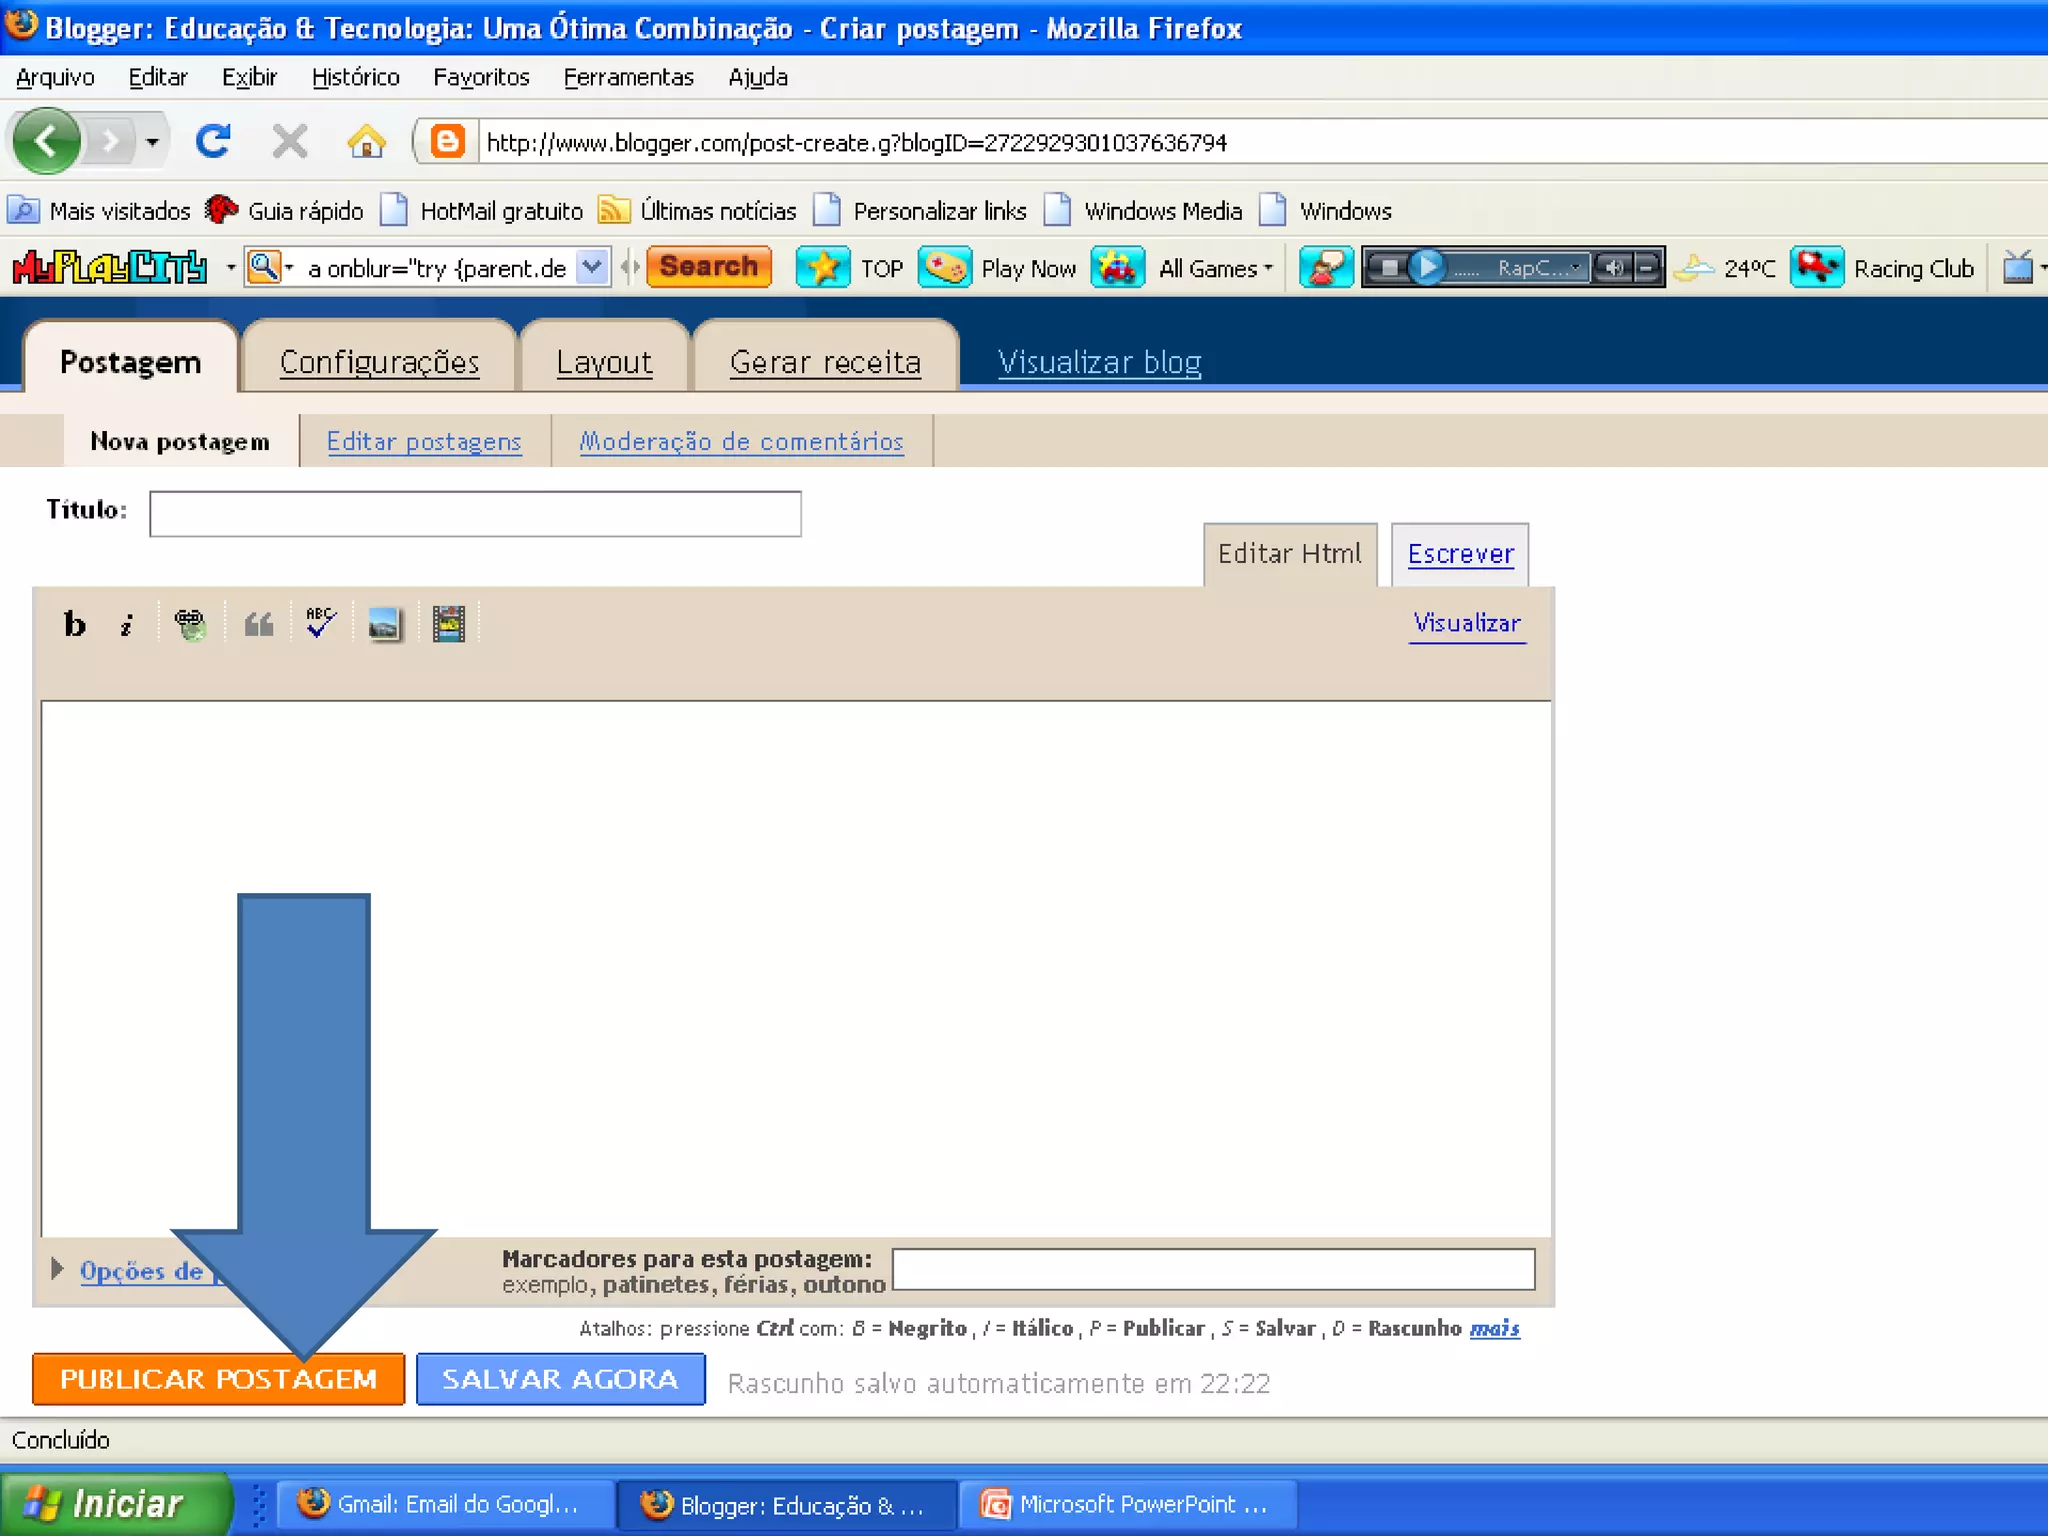Mute the toolbar radio player's speaker
The height and width of the screenshot is (1536, 2048).
tap(1612, 268)
